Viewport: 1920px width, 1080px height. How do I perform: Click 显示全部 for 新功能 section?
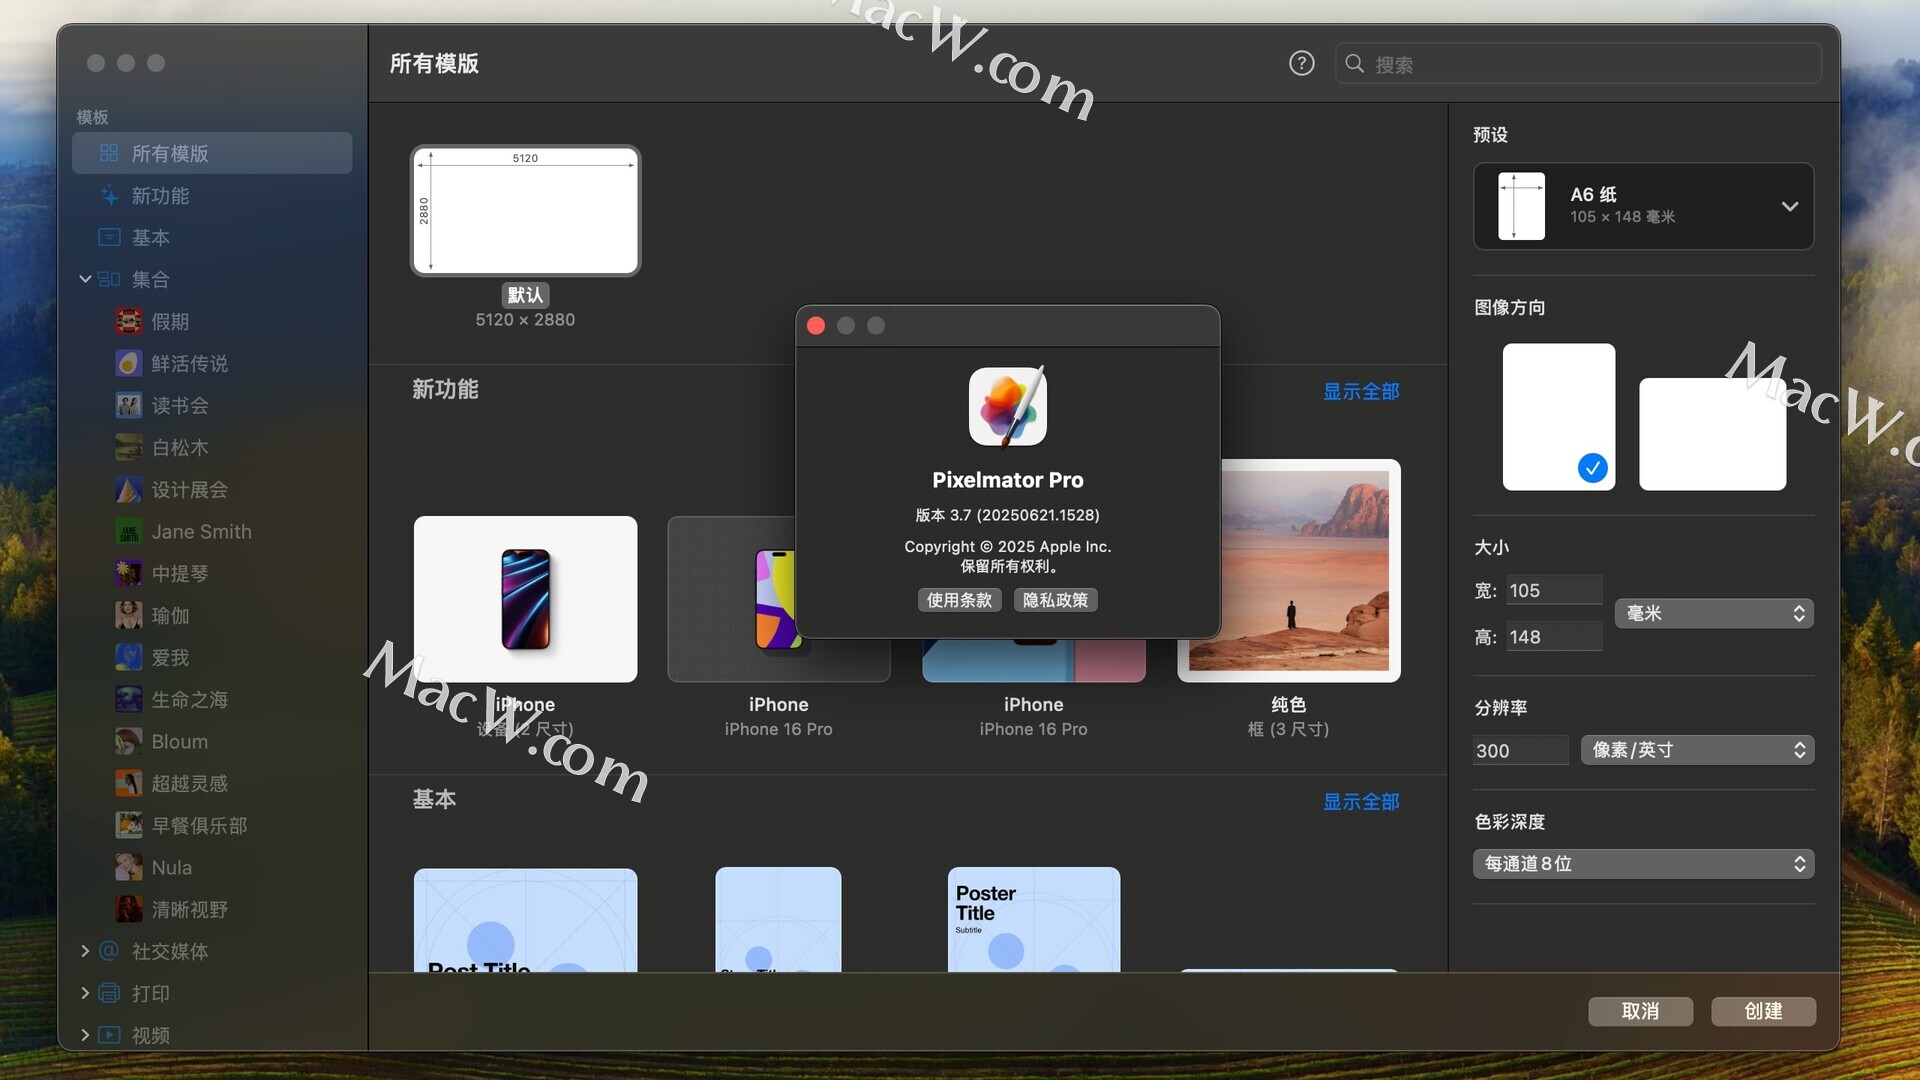[1361, 391]
